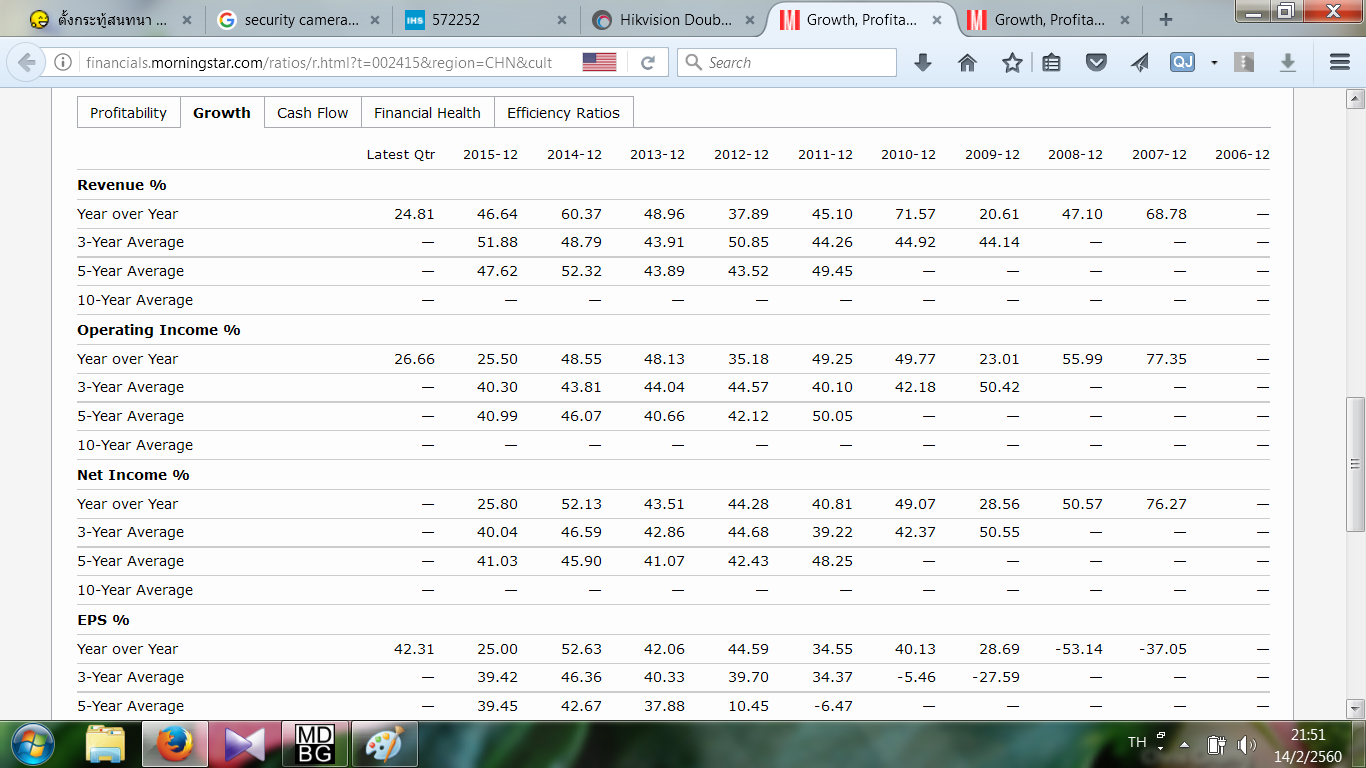Viewport: 1366px width, 768px height.
Task: Open the Efficiency Ratios tab
Action: [x=563, y=113]
